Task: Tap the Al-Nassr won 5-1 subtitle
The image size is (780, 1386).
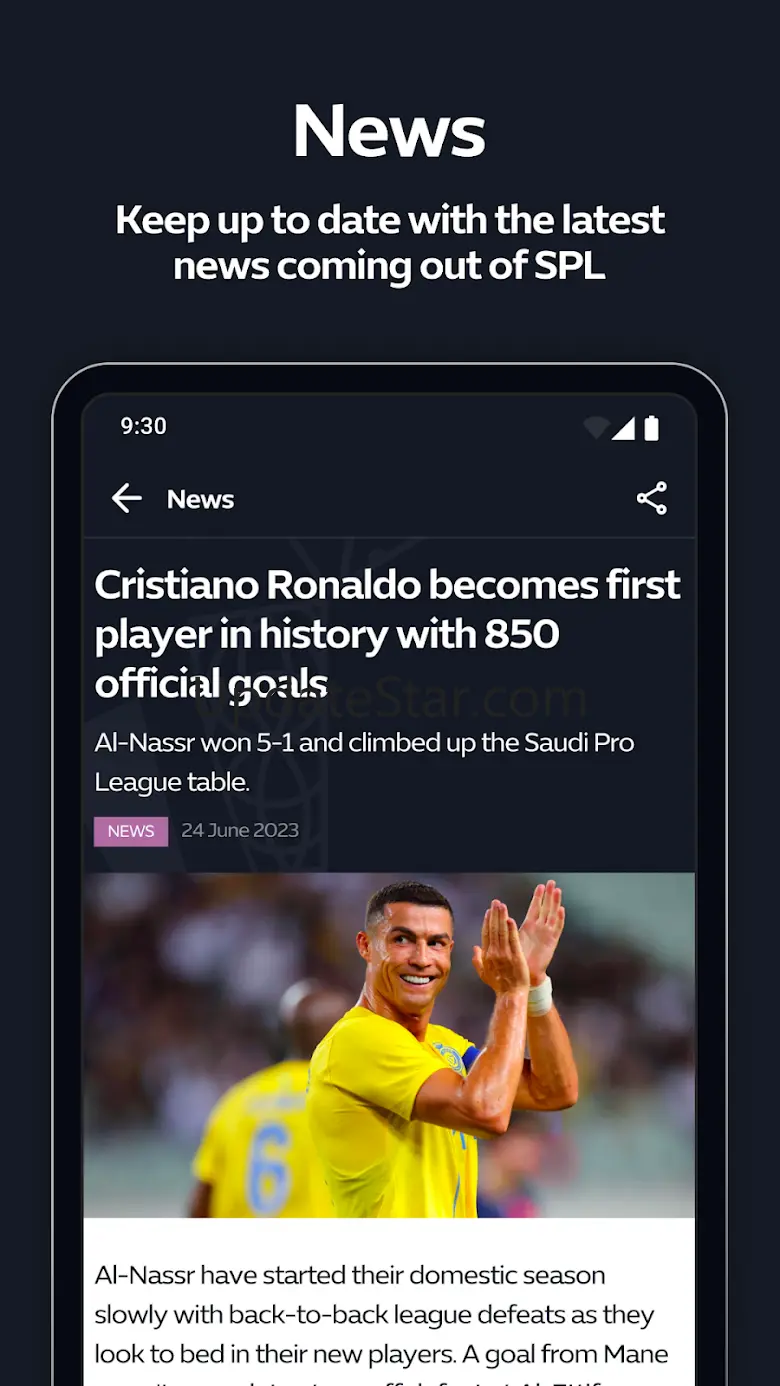Action: [x=364, y=762]
